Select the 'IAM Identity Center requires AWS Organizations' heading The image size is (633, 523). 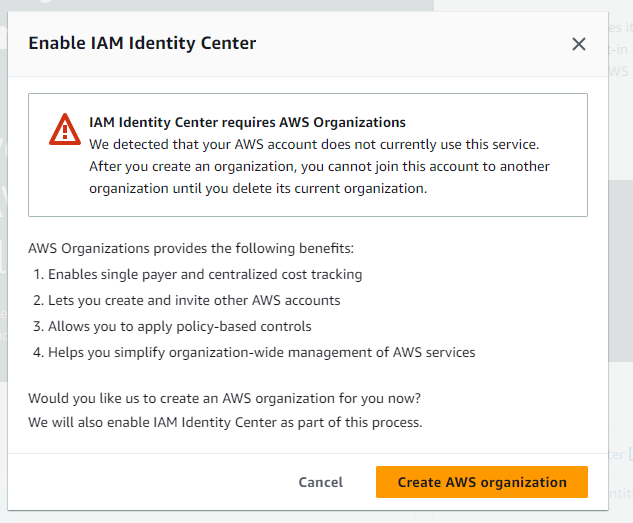tap(247, 122)
